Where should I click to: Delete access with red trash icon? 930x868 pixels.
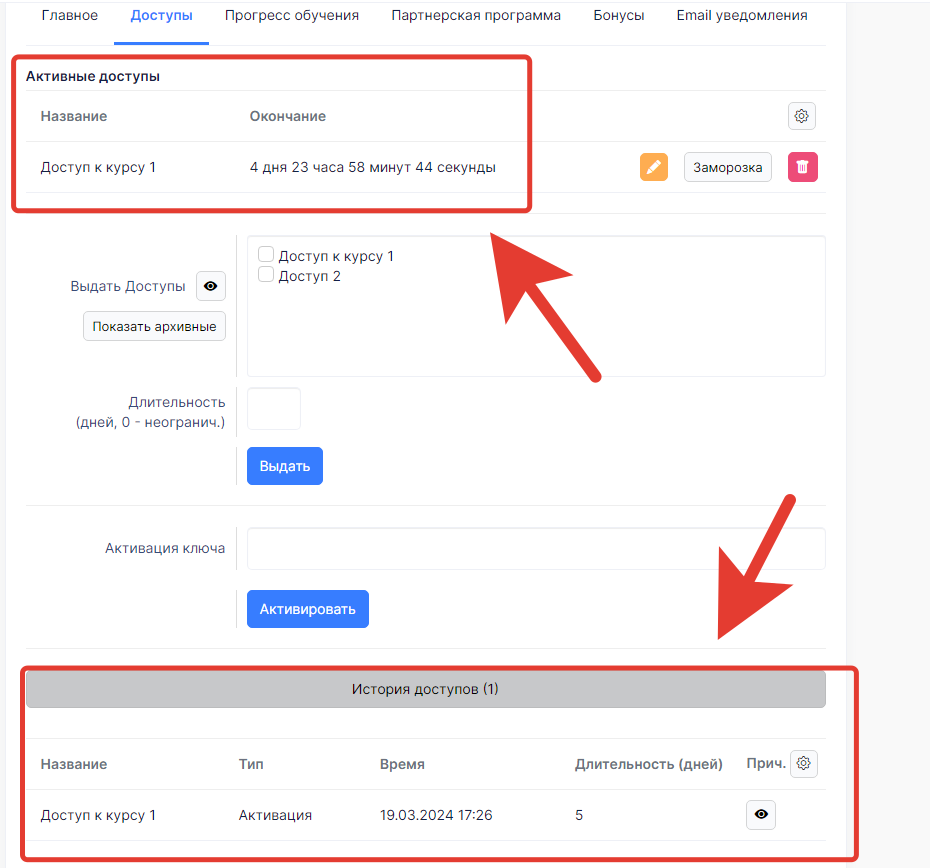tap(802, 167)
